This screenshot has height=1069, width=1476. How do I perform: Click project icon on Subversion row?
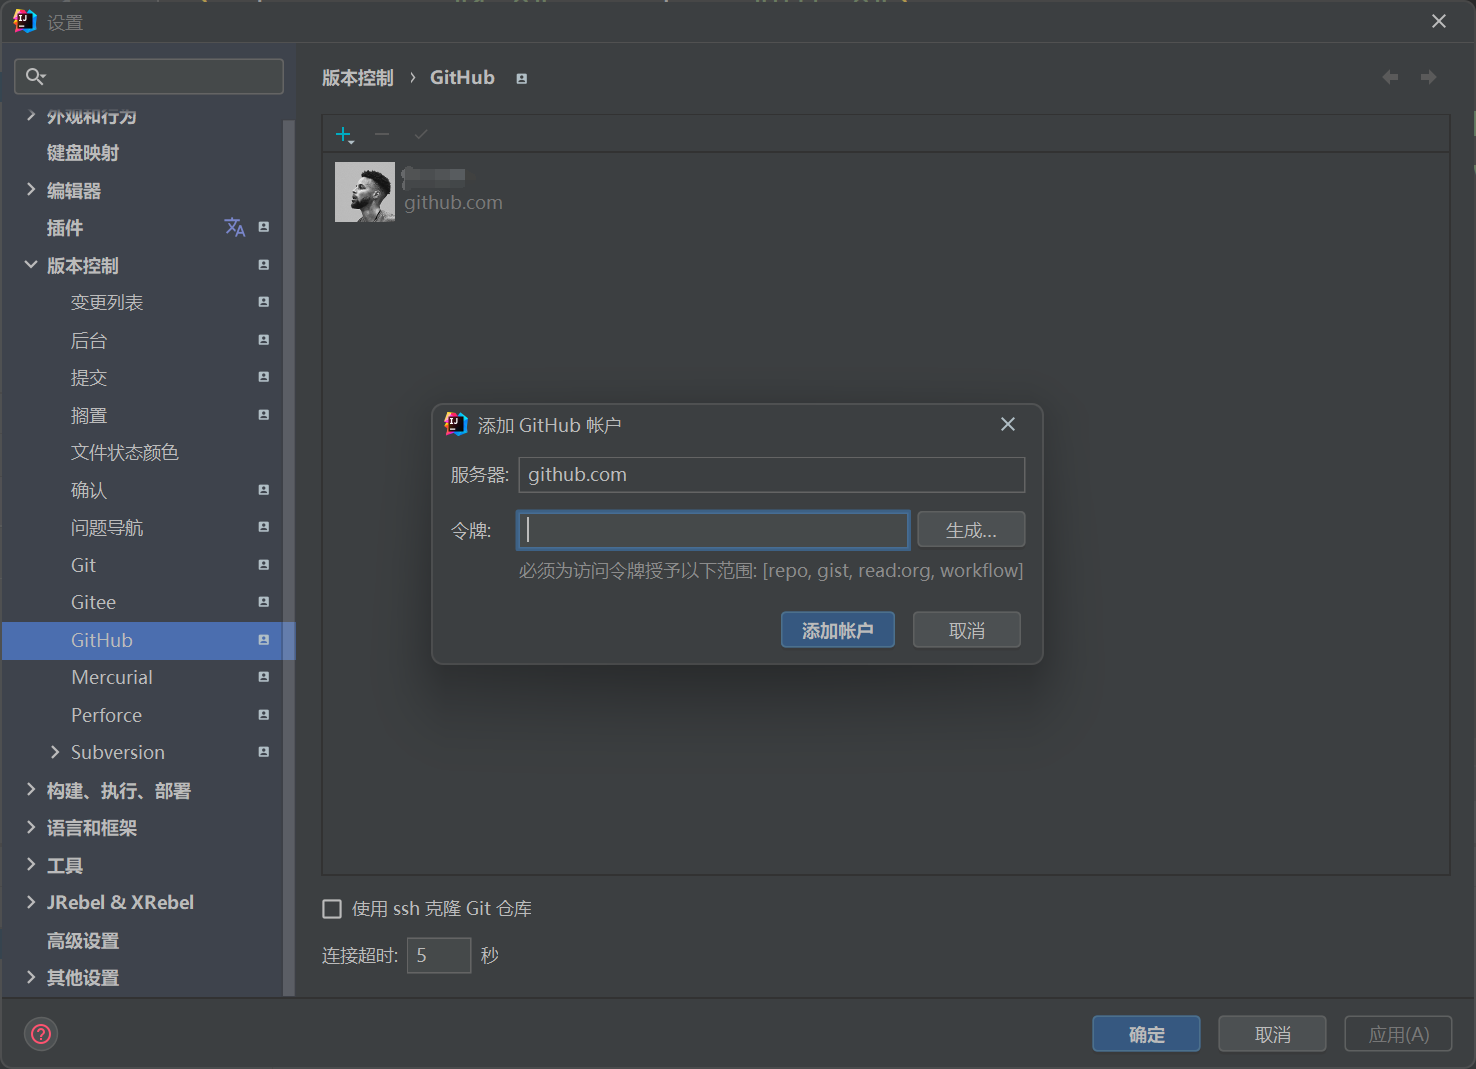264,752
